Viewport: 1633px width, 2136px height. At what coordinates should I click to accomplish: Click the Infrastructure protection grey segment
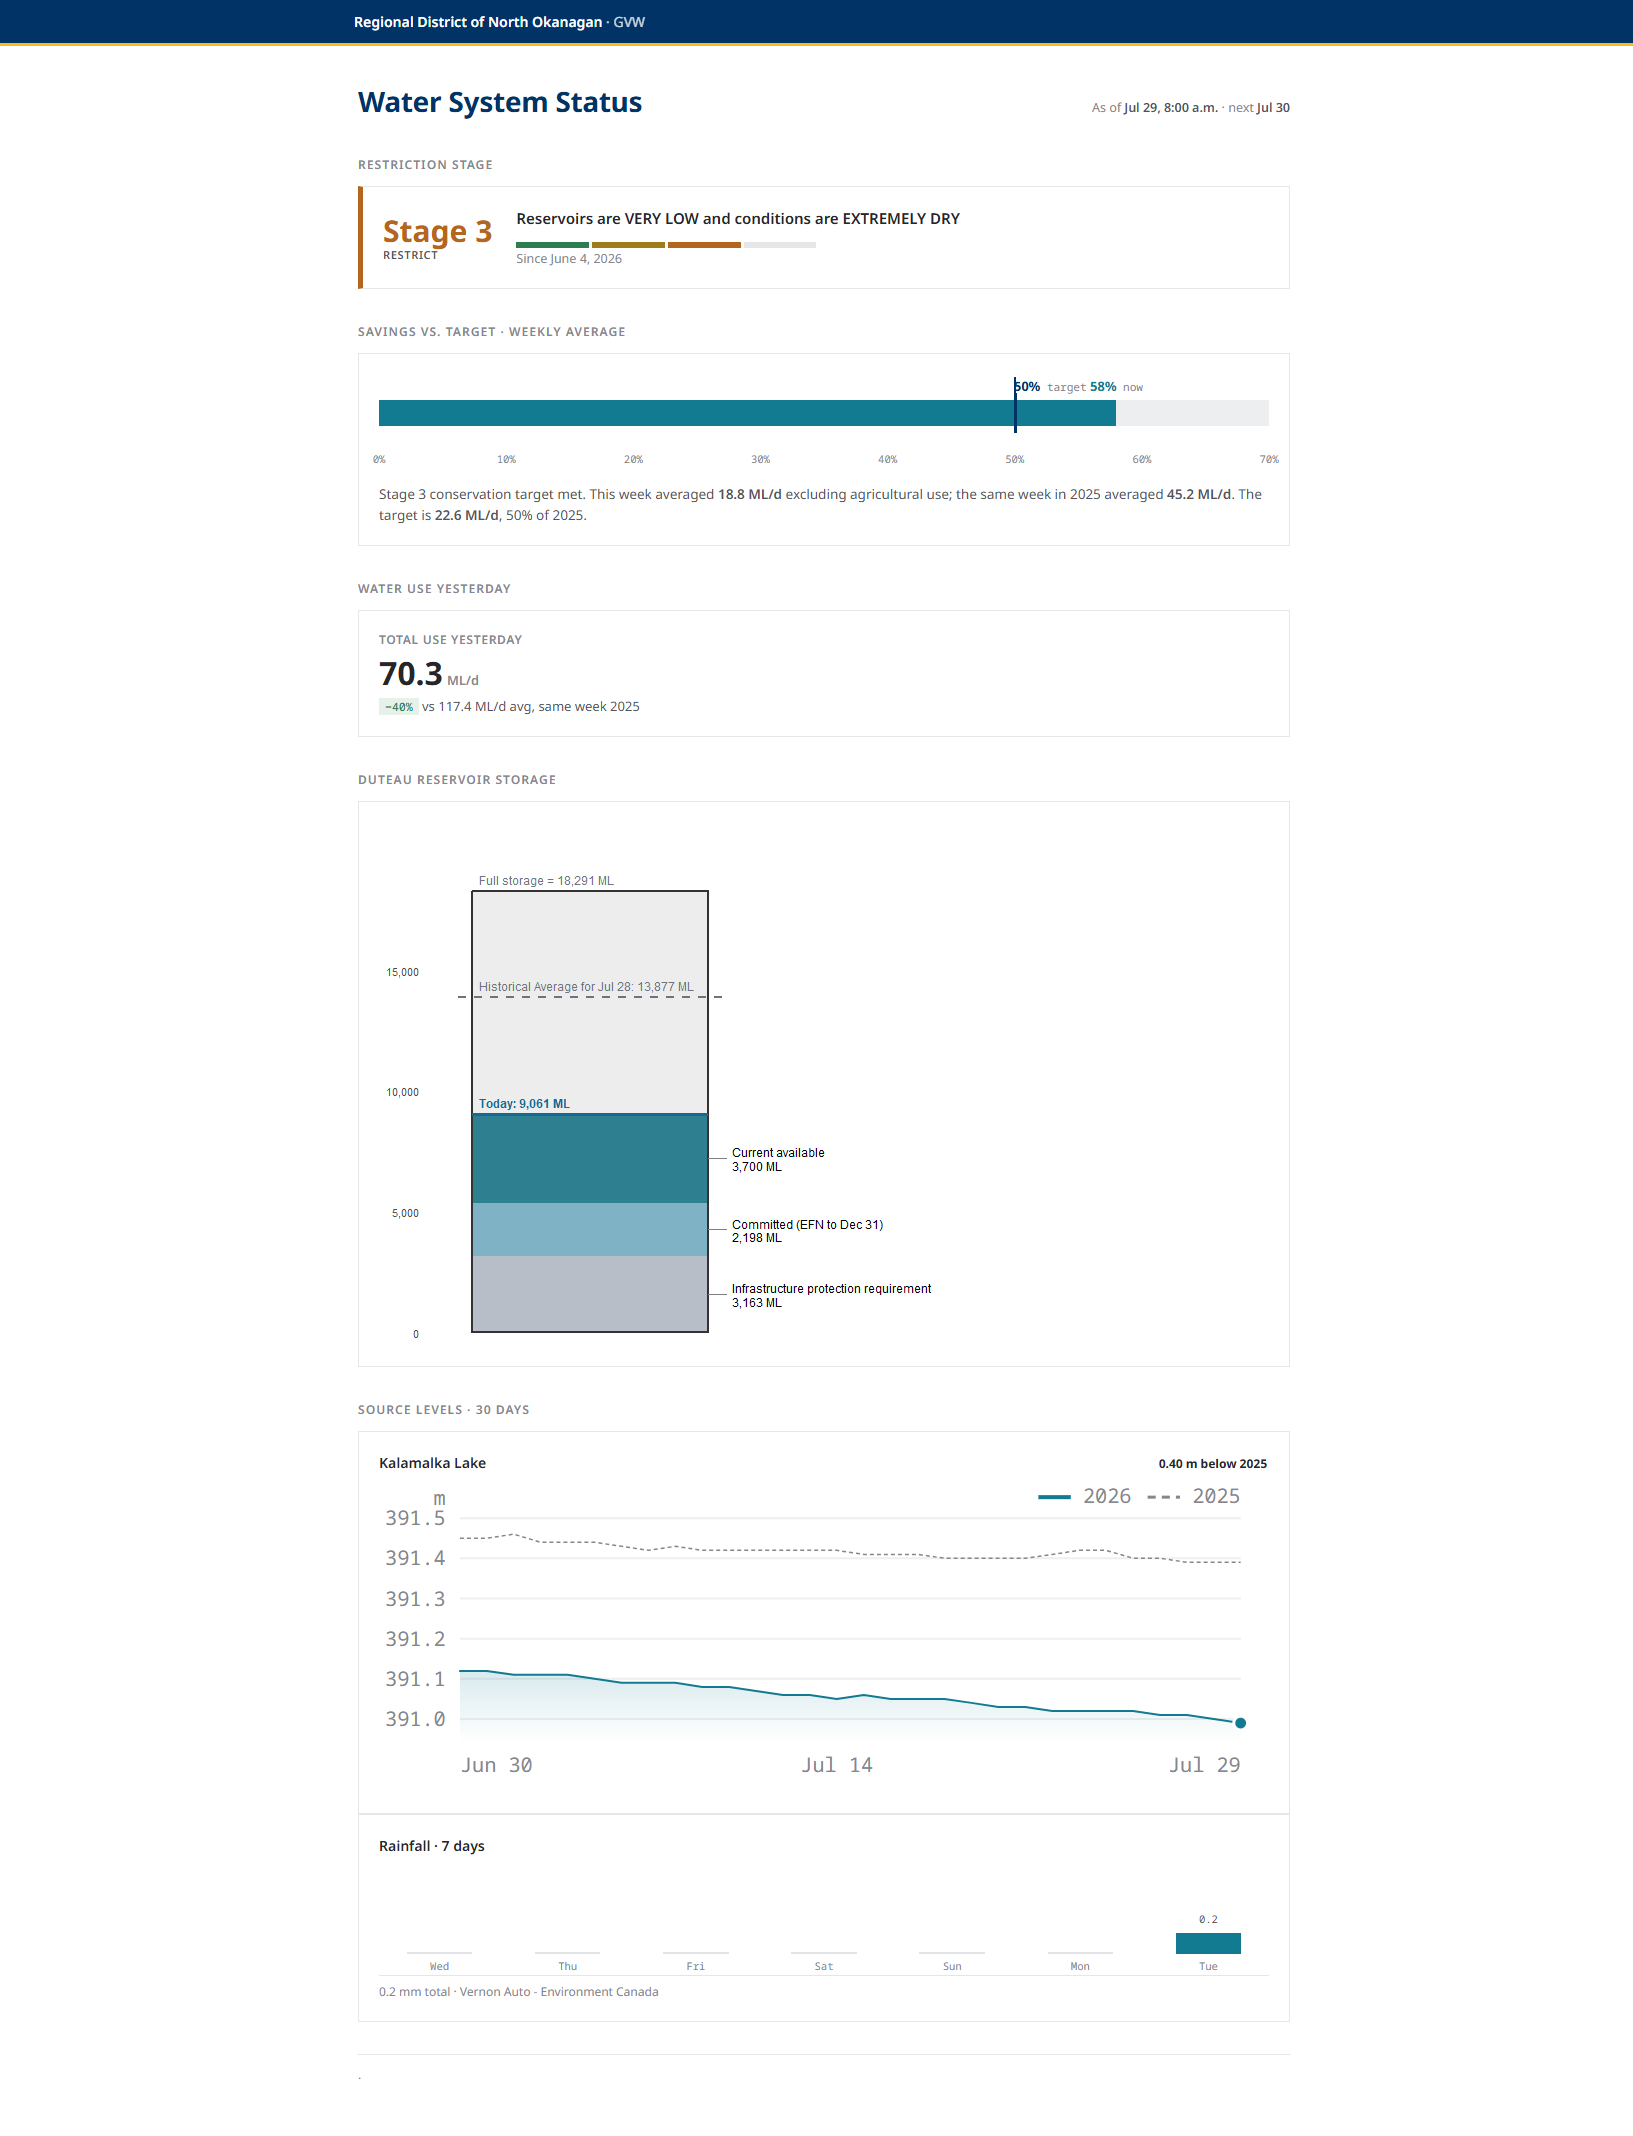(590, 1293)
